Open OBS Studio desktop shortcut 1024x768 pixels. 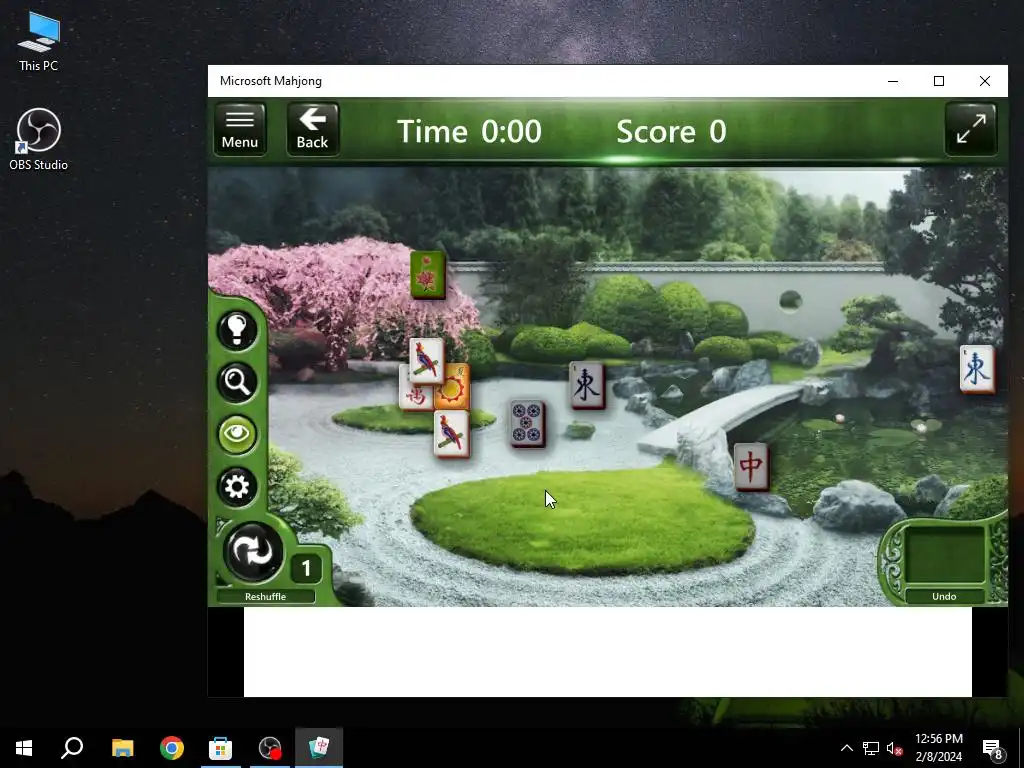pos(39,140)
